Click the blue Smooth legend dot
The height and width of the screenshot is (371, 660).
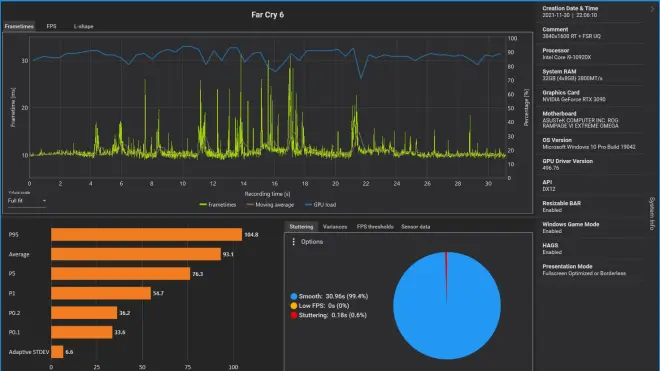click(x=294, y=296)
